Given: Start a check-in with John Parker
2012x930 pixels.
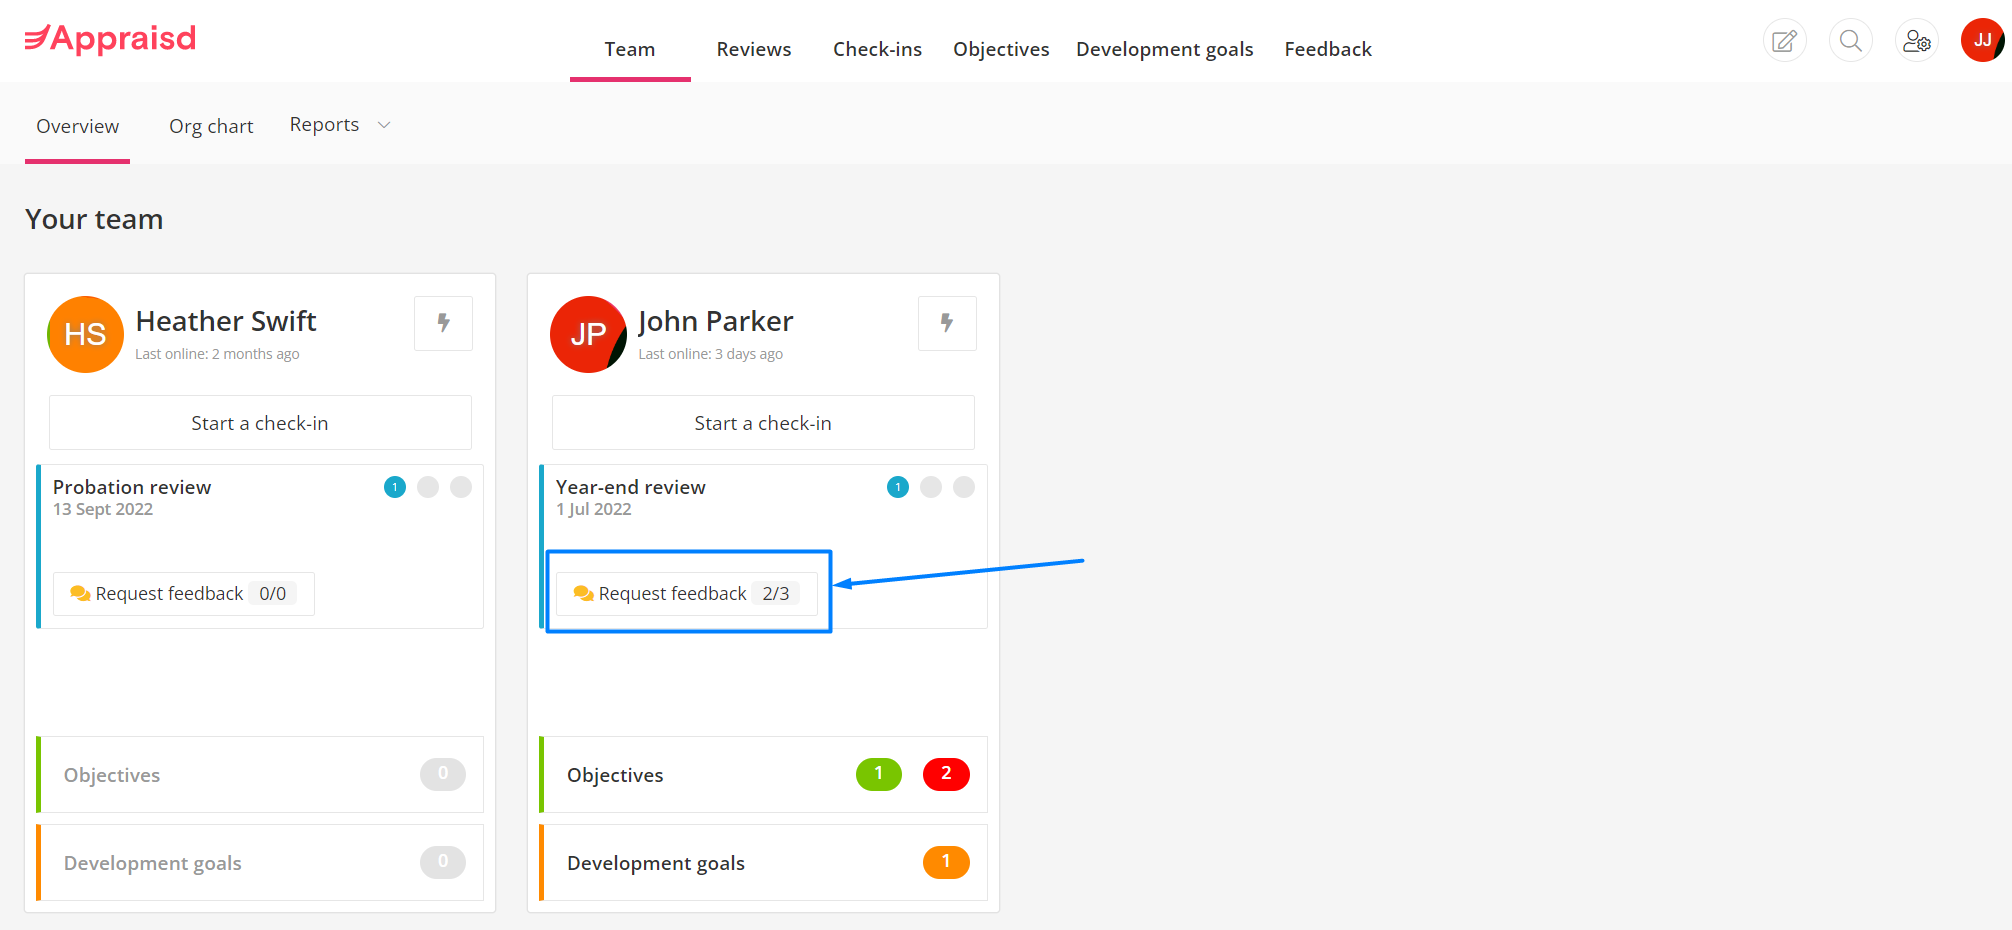Looking at the screenshot, I should (763, 423).
